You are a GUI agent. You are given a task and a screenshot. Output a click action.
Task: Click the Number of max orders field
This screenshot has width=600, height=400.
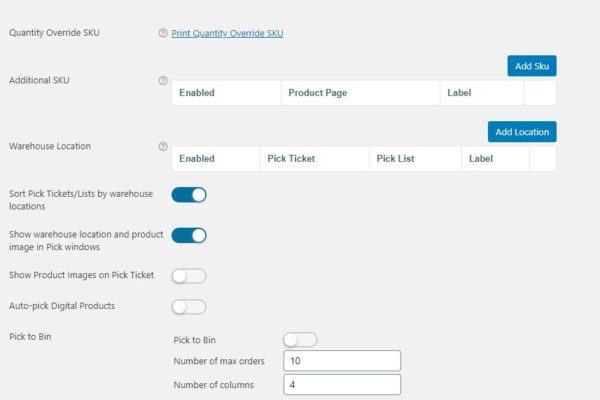point(342,361)
